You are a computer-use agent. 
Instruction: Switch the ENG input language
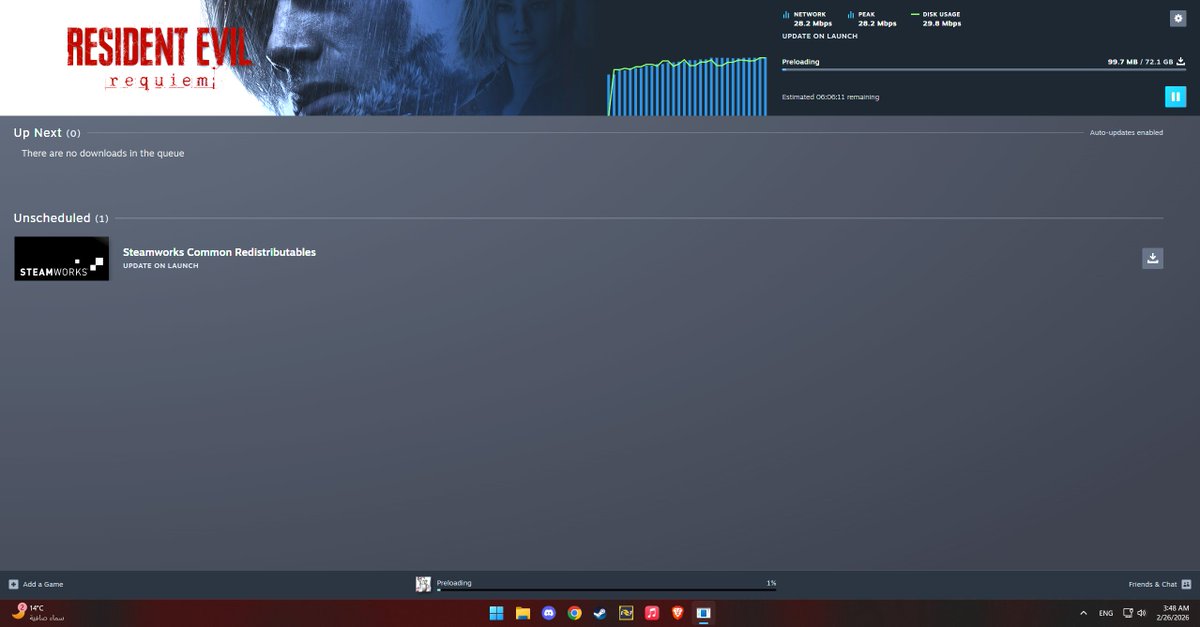click(1105, 613)
